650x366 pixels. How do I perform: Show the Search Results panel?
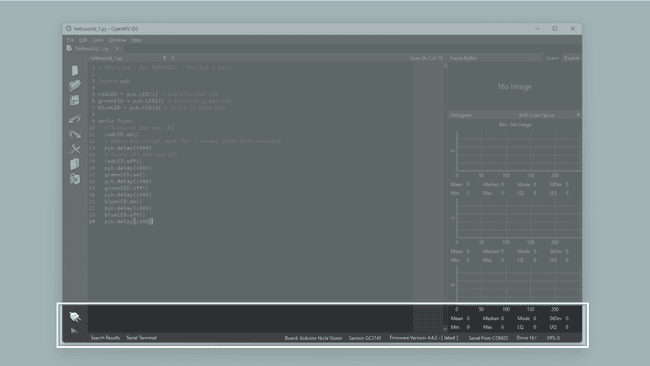(105, 338)
